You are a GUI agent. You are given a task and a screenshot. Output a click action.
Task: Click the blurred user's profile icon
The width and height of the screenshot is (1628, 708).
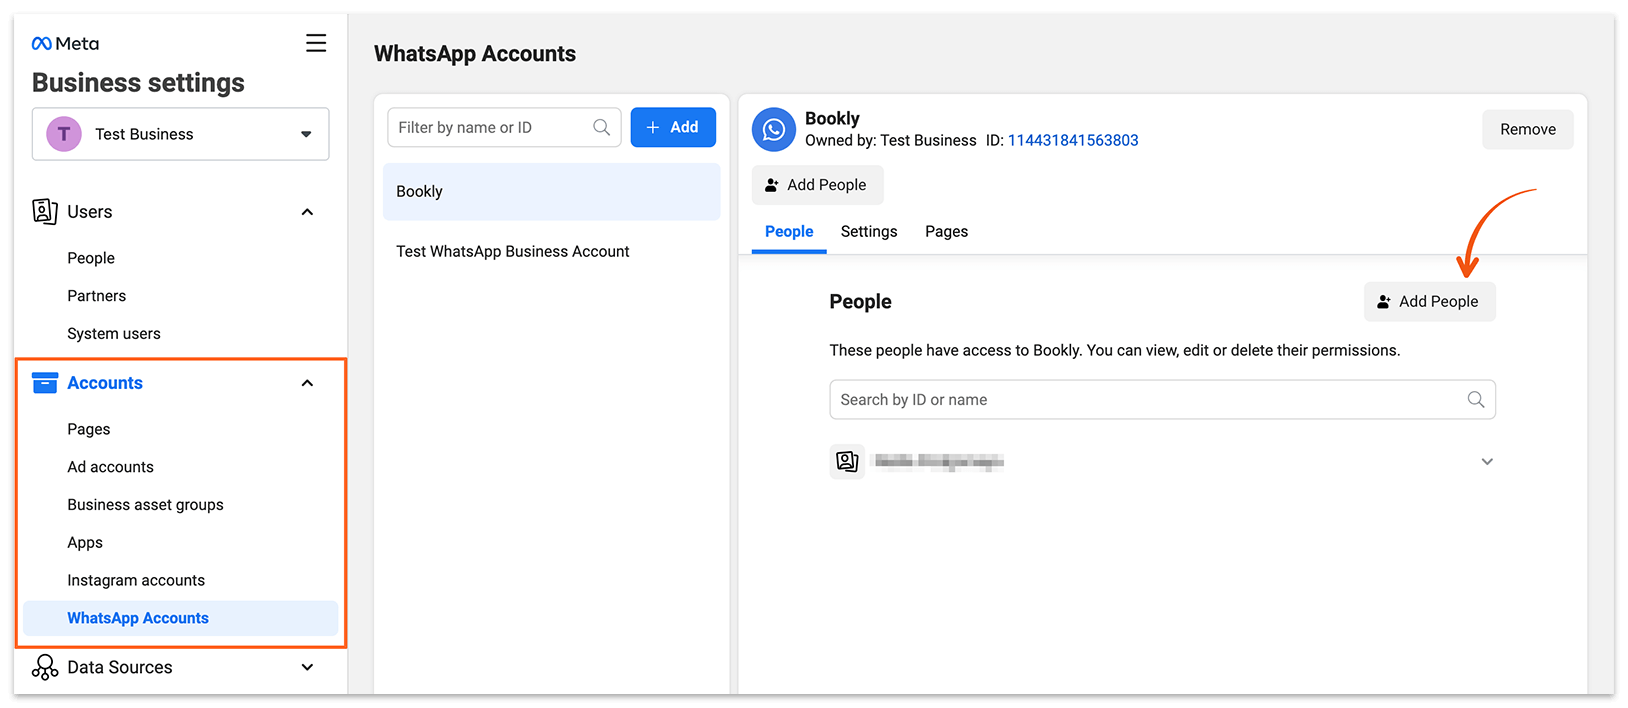click(847, 461)
